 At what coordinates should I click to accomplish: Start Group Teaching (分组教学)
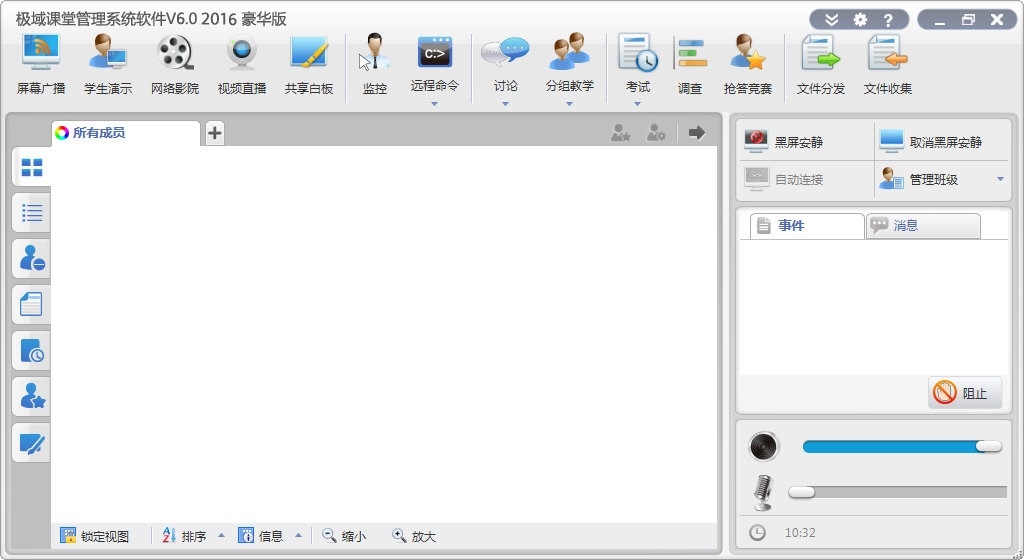pyautogui.click(x=569, y=64)
